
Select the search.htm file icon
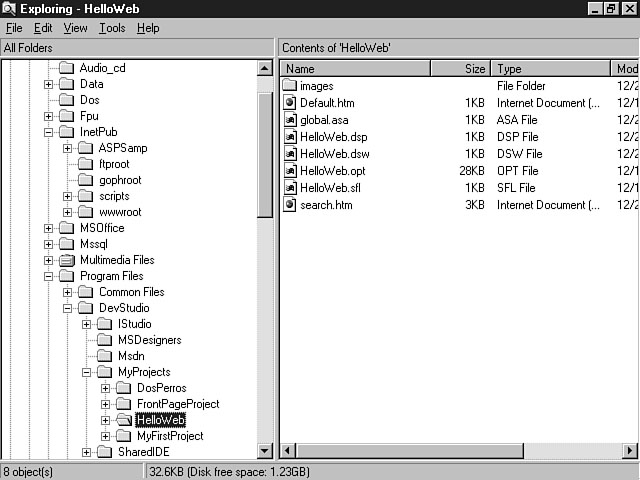[290, 205]
